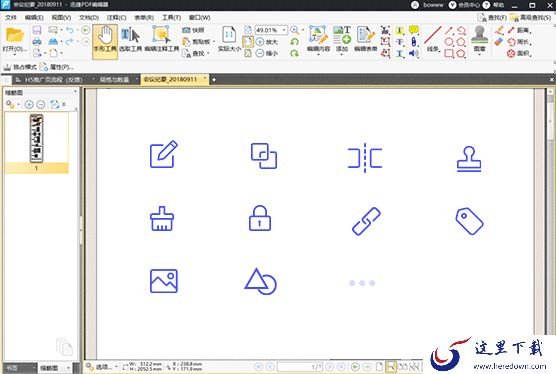Screen dimensions: 556x374
Task: Set view to 实际大小 actual size
Action: [x=229, y=40]
